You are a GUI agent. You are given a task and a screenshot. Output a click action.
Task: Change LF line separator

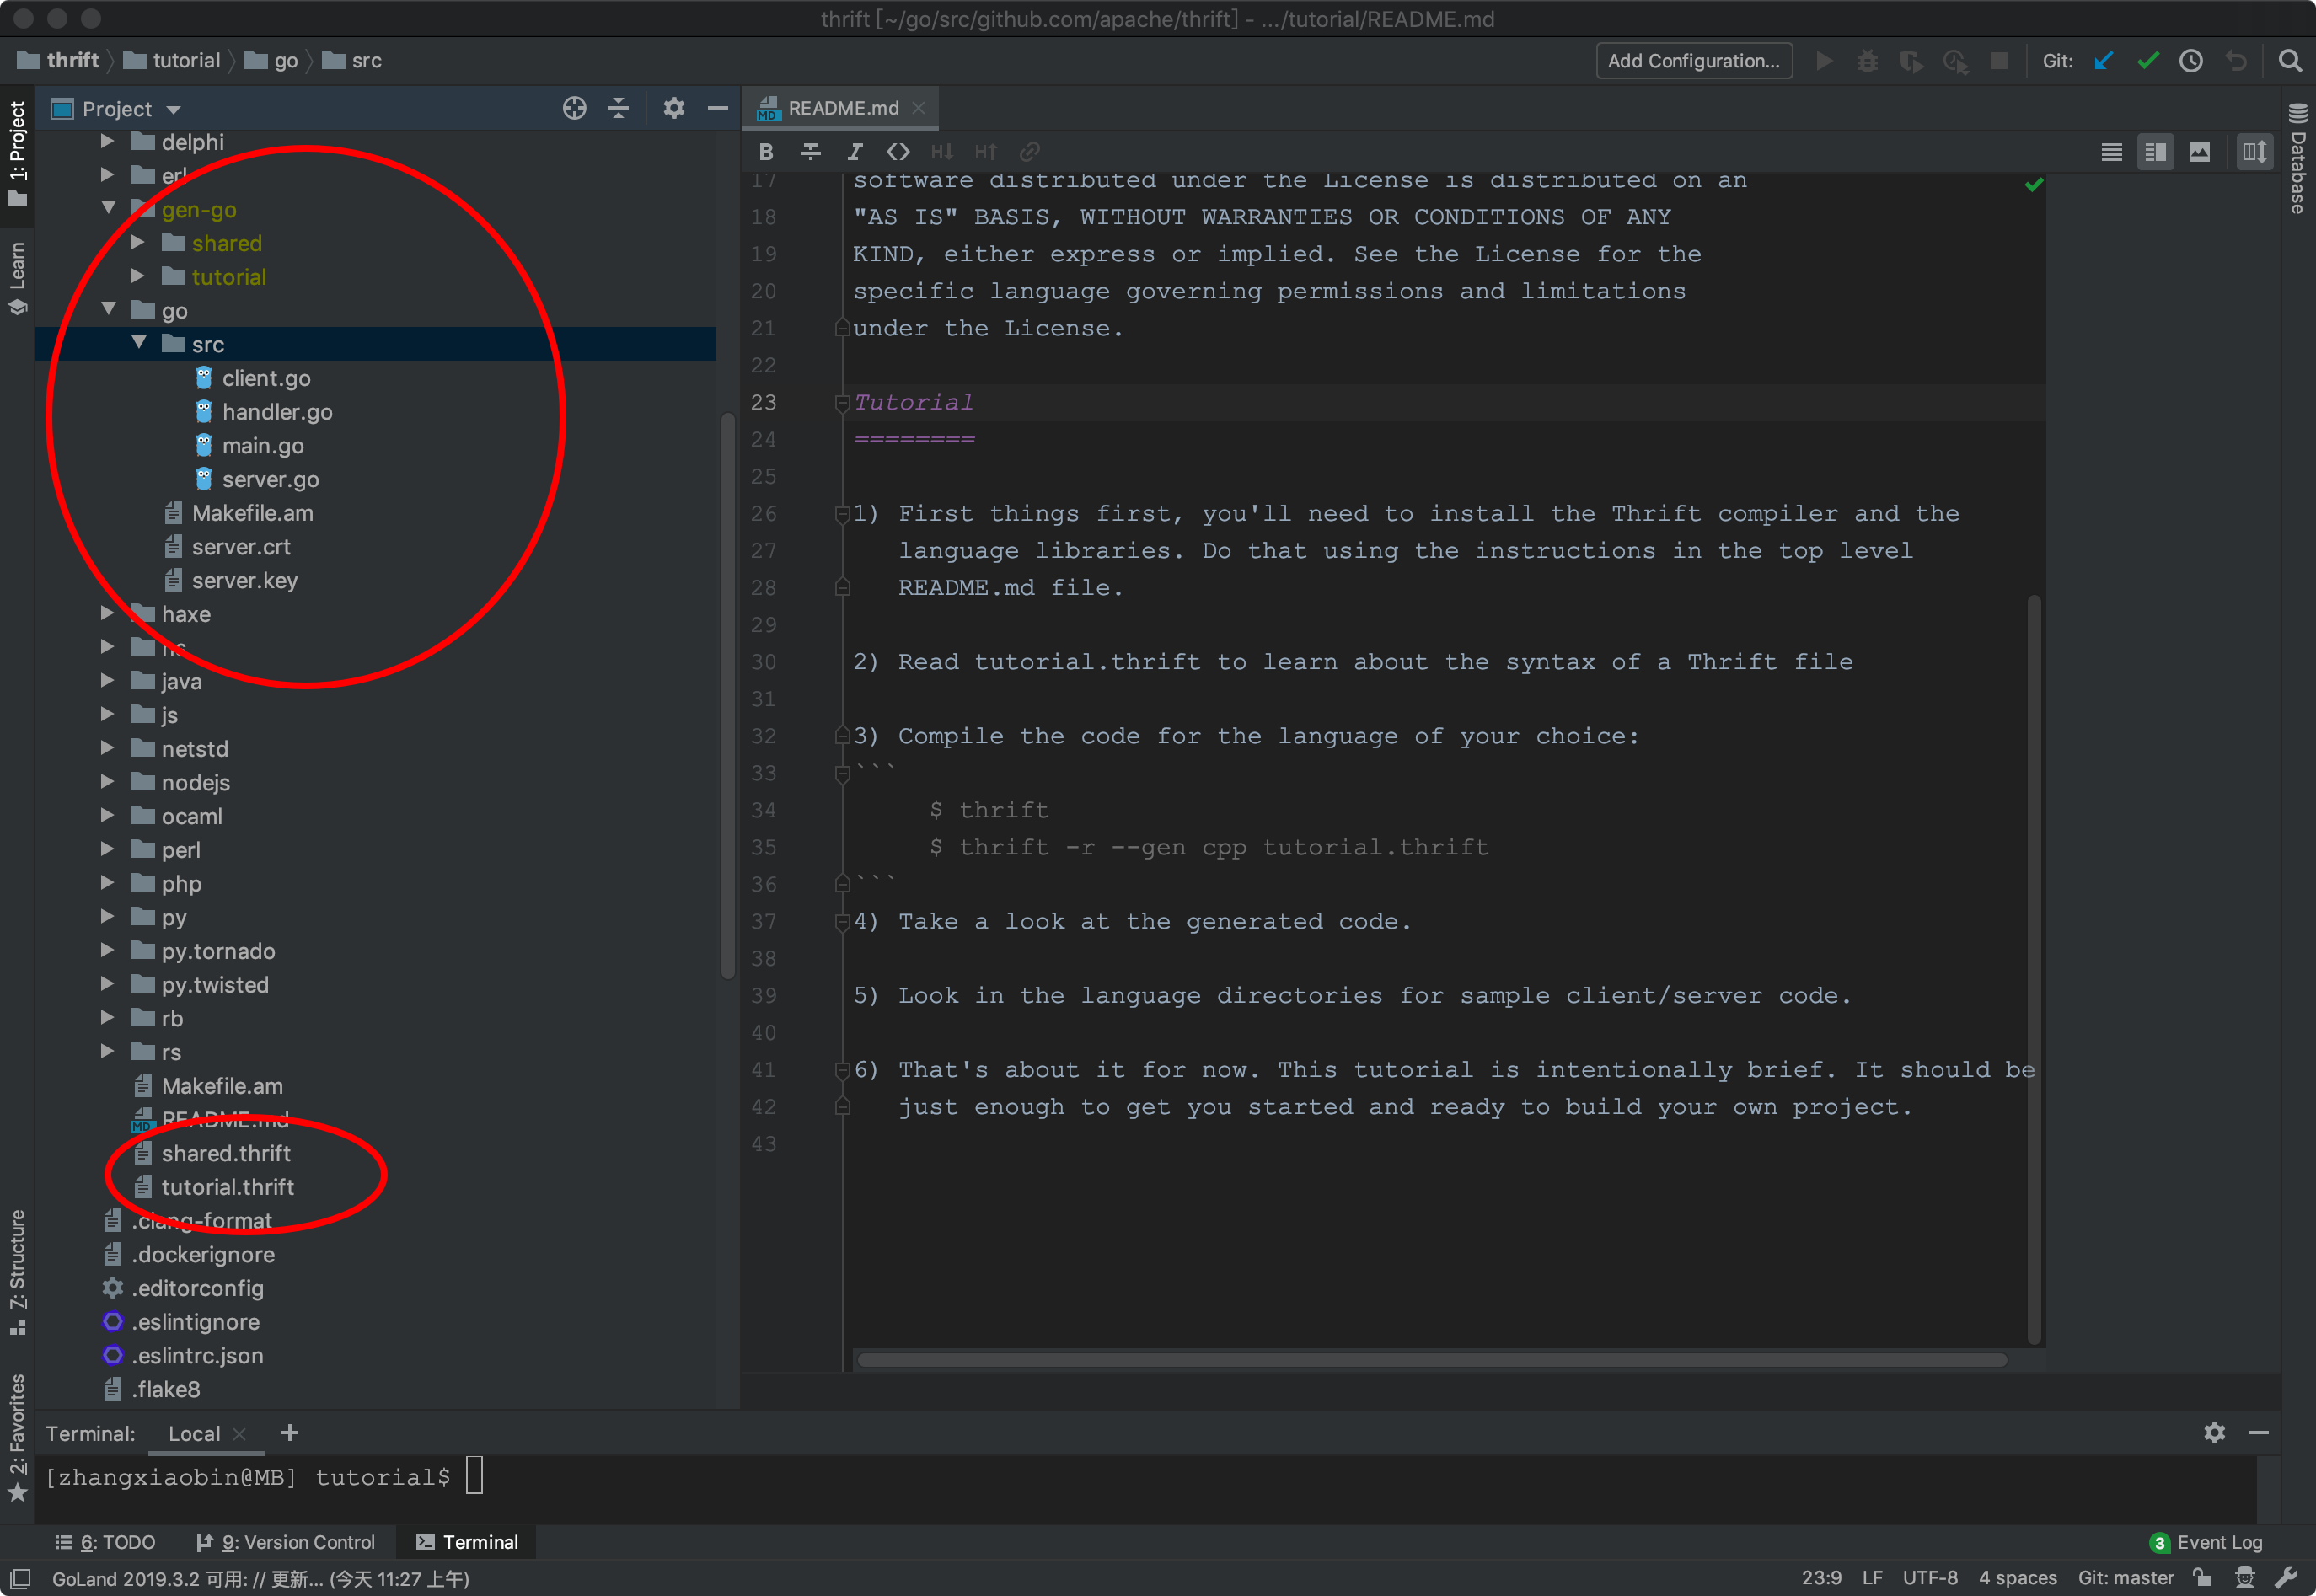pyautogui.click(x=1872, y=1578)
